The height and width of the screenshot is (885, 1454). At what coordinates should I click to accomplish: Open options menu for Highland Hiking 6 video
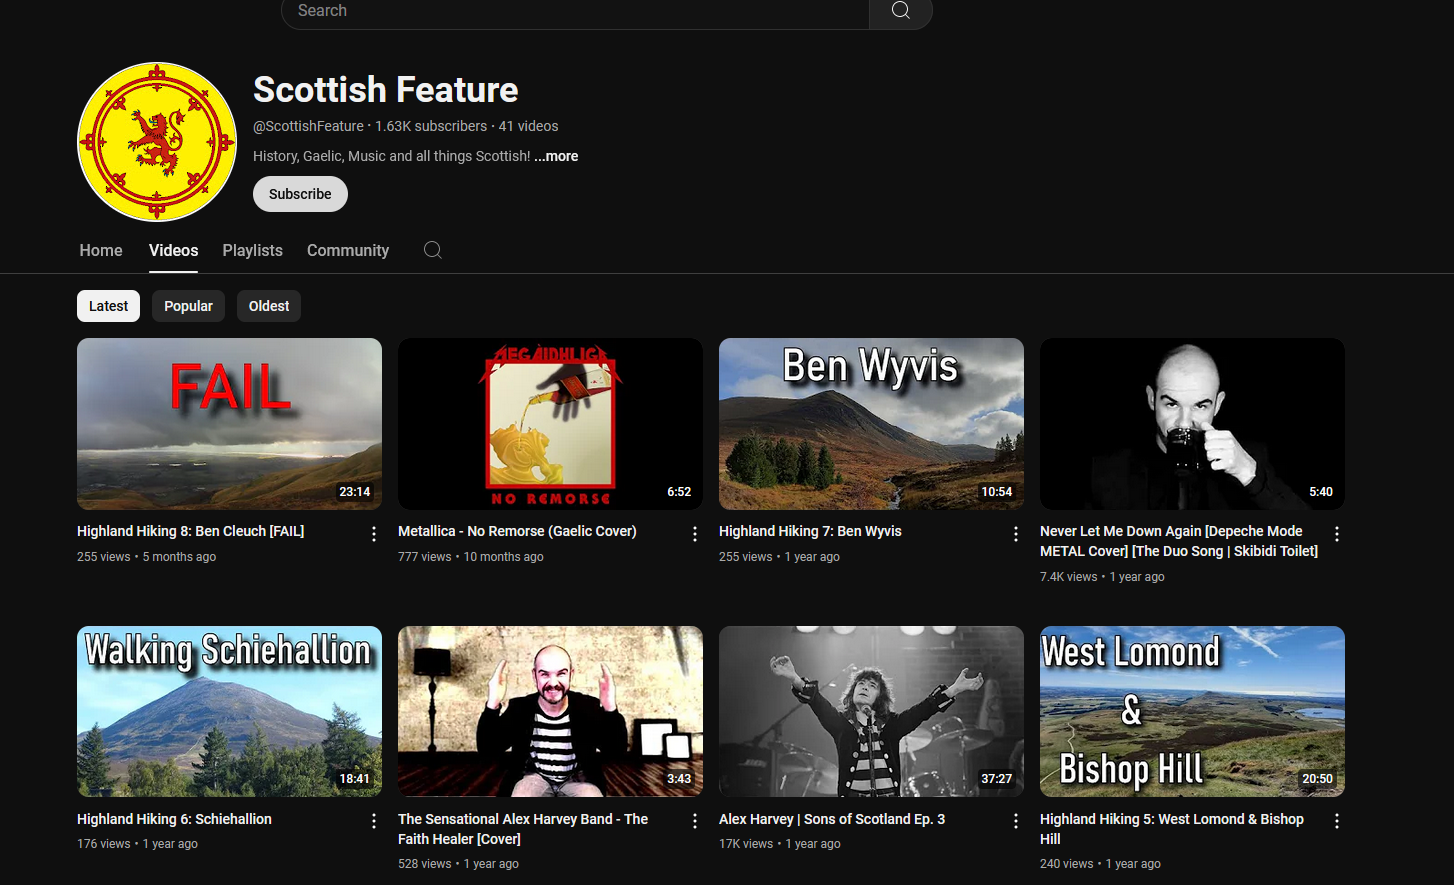374,821
